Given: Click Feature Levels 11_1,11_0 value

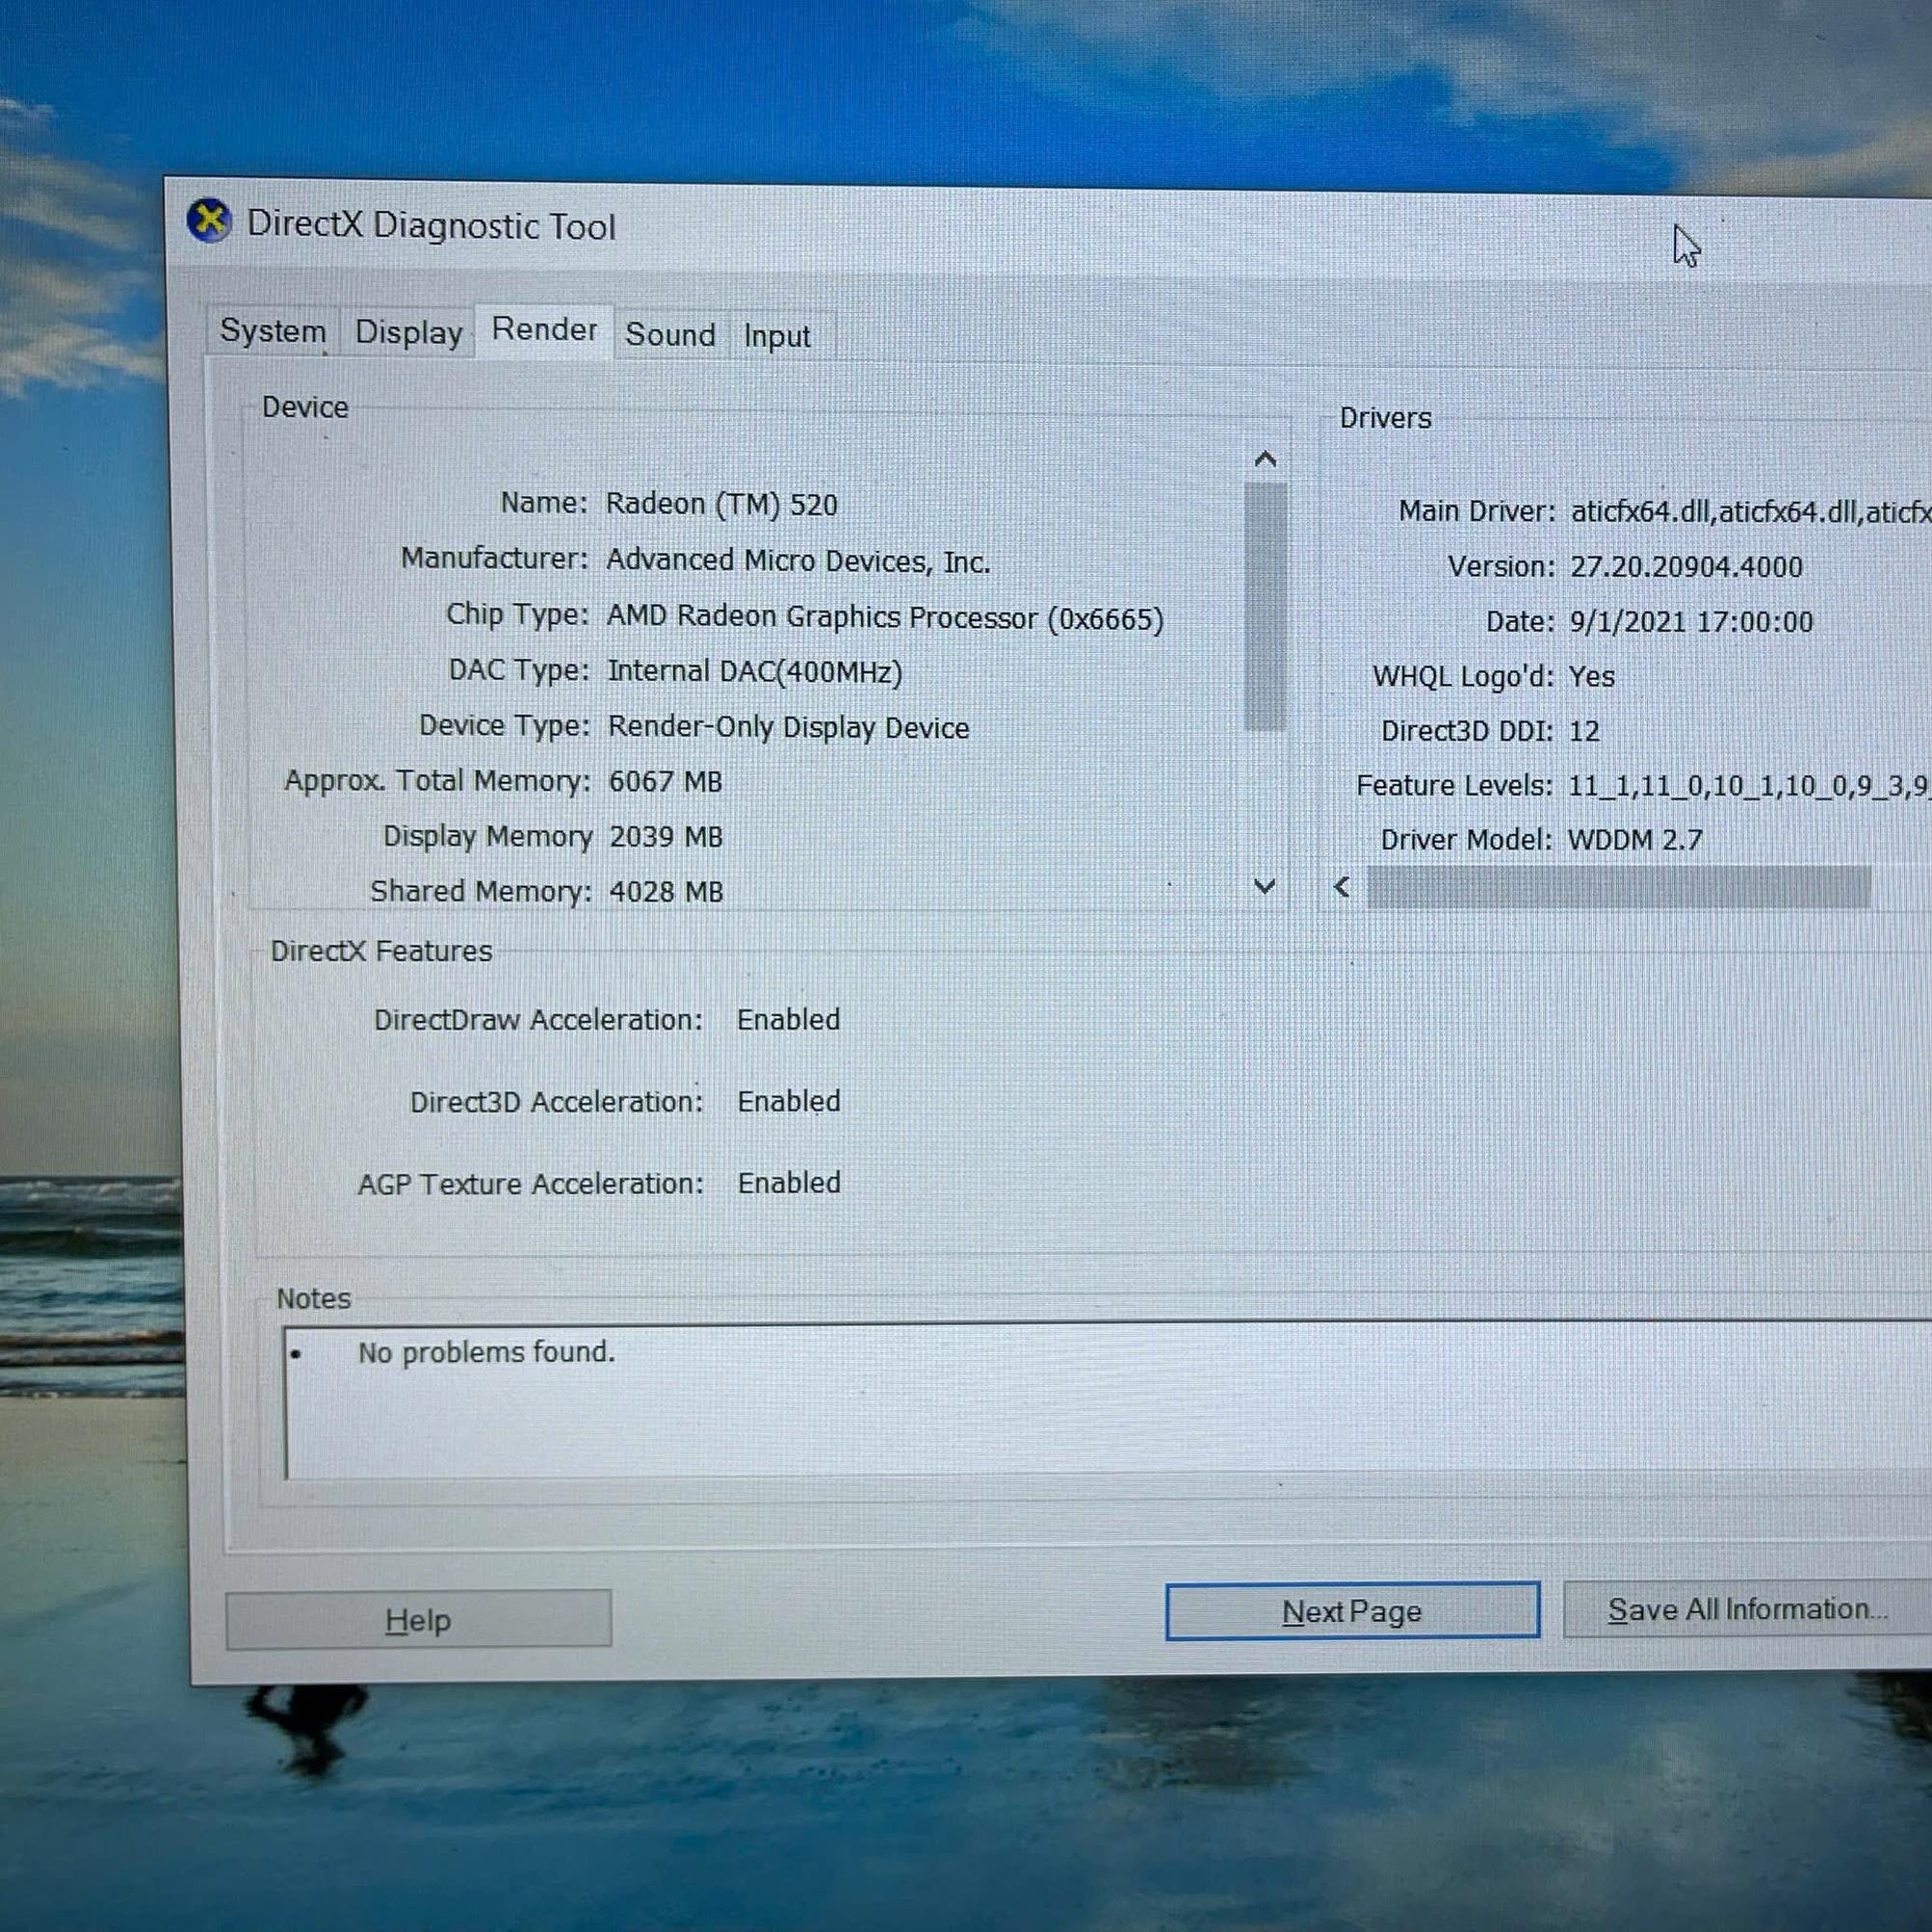Looking at the screenshot, I should (1748, 786).
